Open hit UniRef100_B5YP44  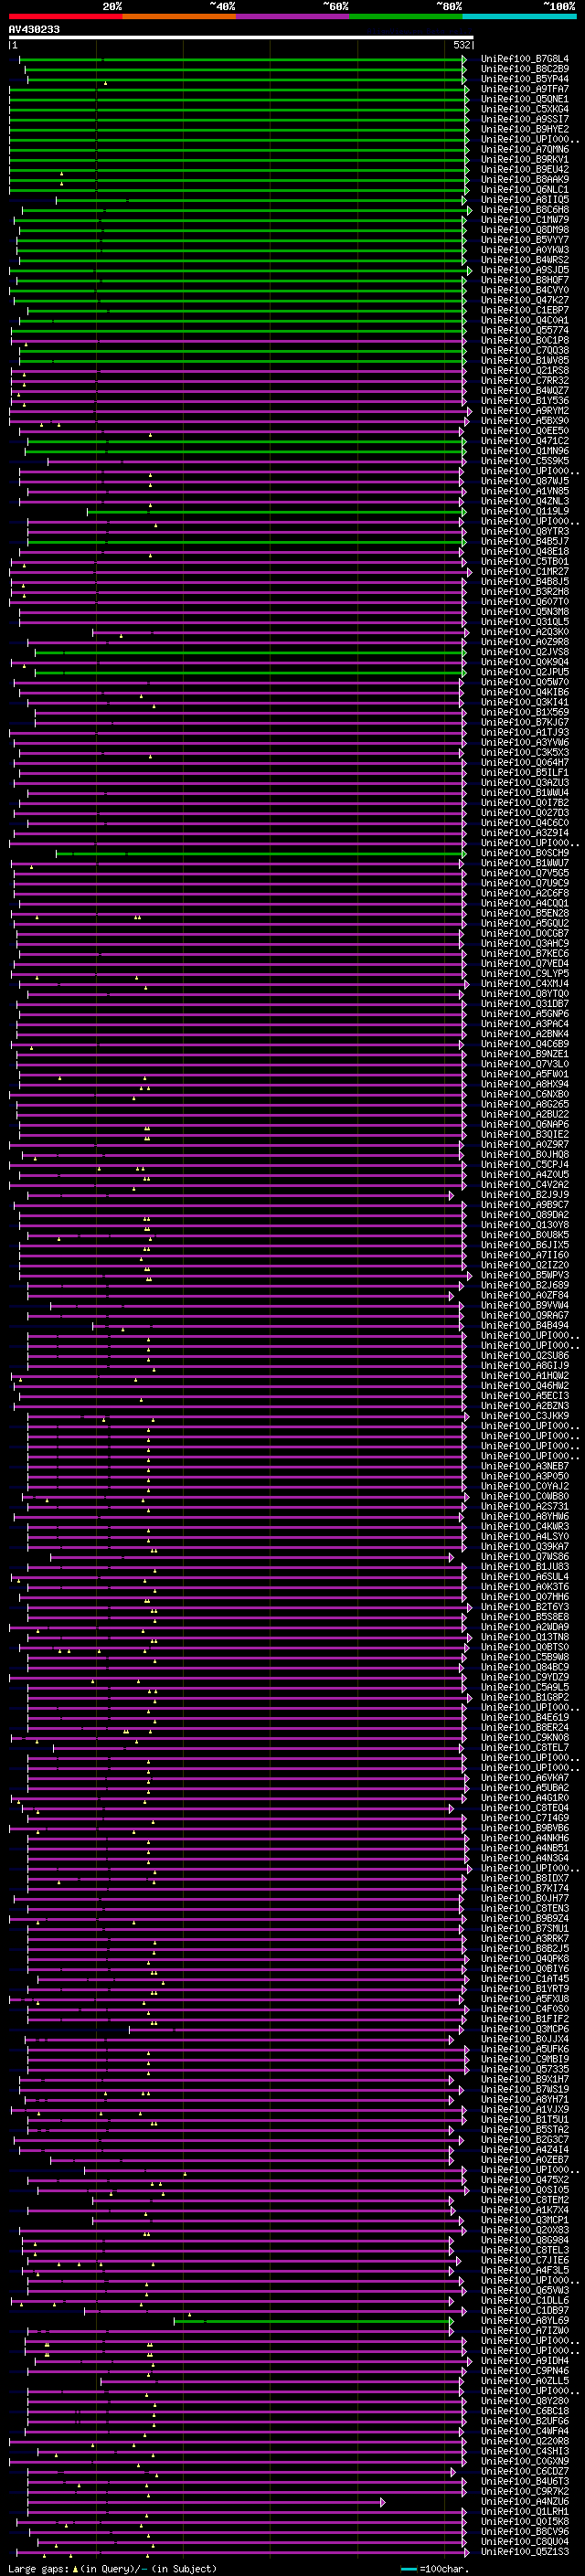525,79
